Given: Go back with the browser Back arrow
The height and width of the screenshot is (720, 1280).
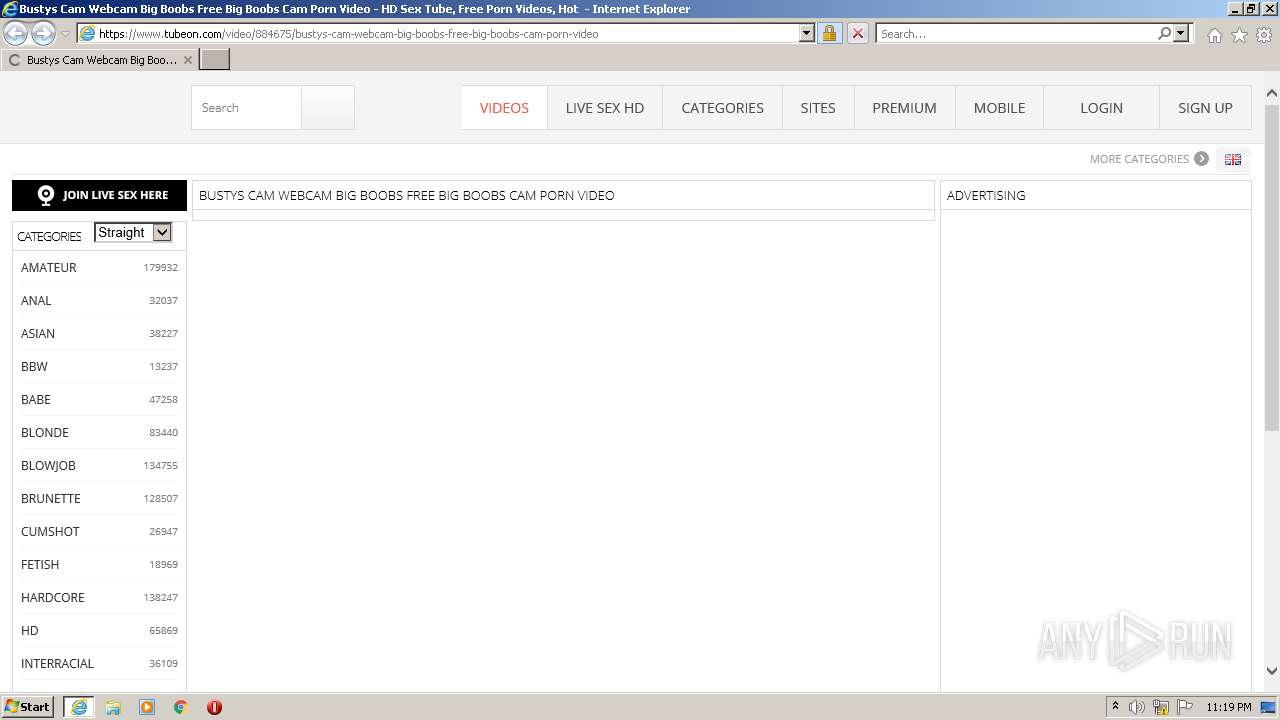Looking at the screenshot, I should click(x=15, y=34).
